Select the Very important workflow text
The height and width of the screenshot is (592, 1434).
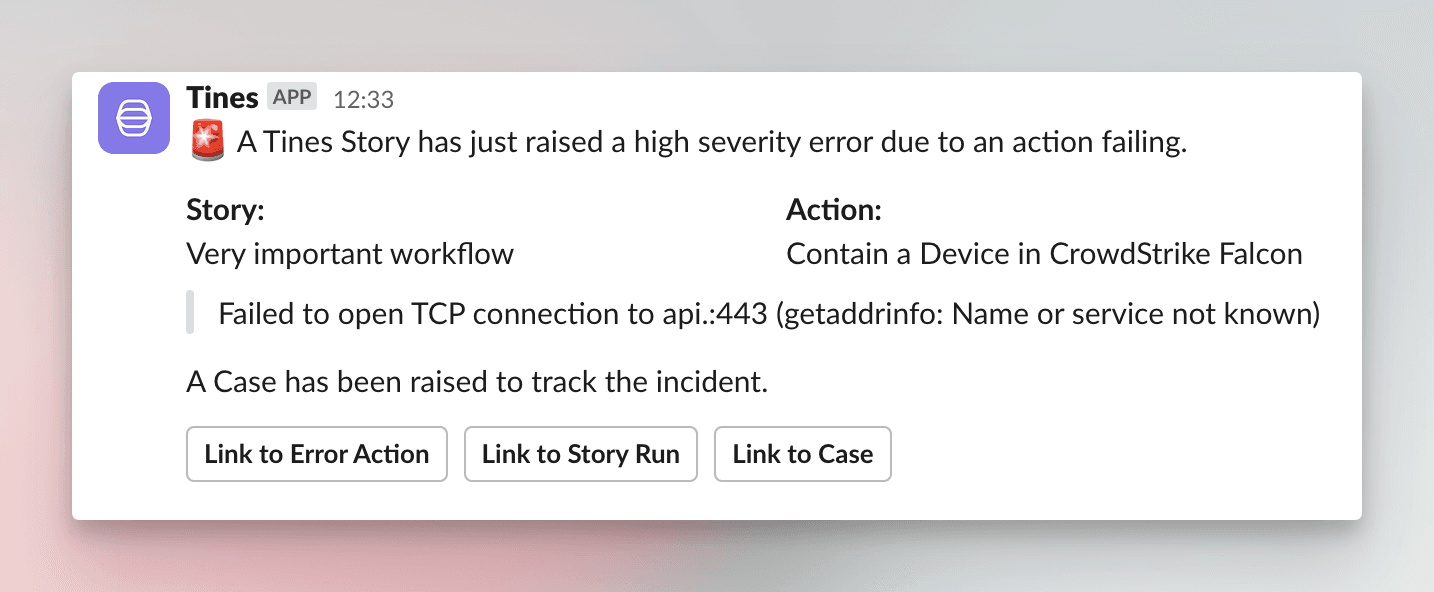coord(350,254)
